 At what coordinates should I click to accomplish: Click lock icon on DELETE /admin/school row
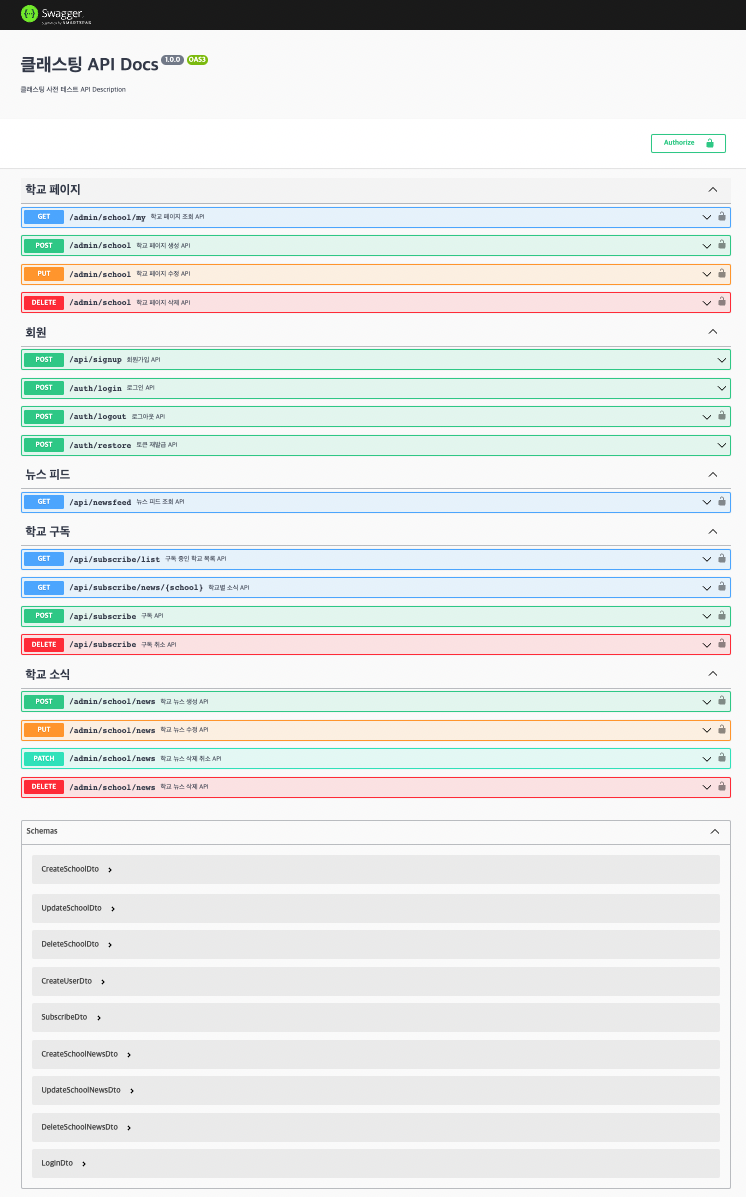tap(722, 302)
